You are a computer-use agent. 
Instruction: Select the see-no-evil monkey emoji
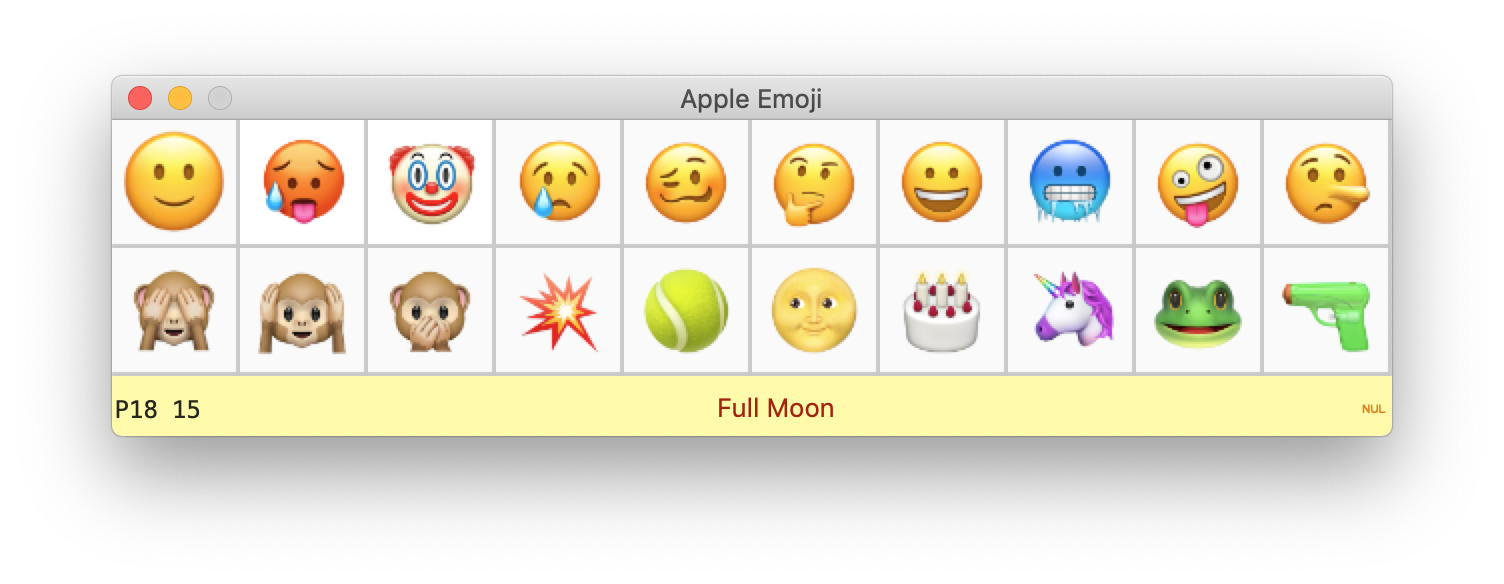(174, 310)
